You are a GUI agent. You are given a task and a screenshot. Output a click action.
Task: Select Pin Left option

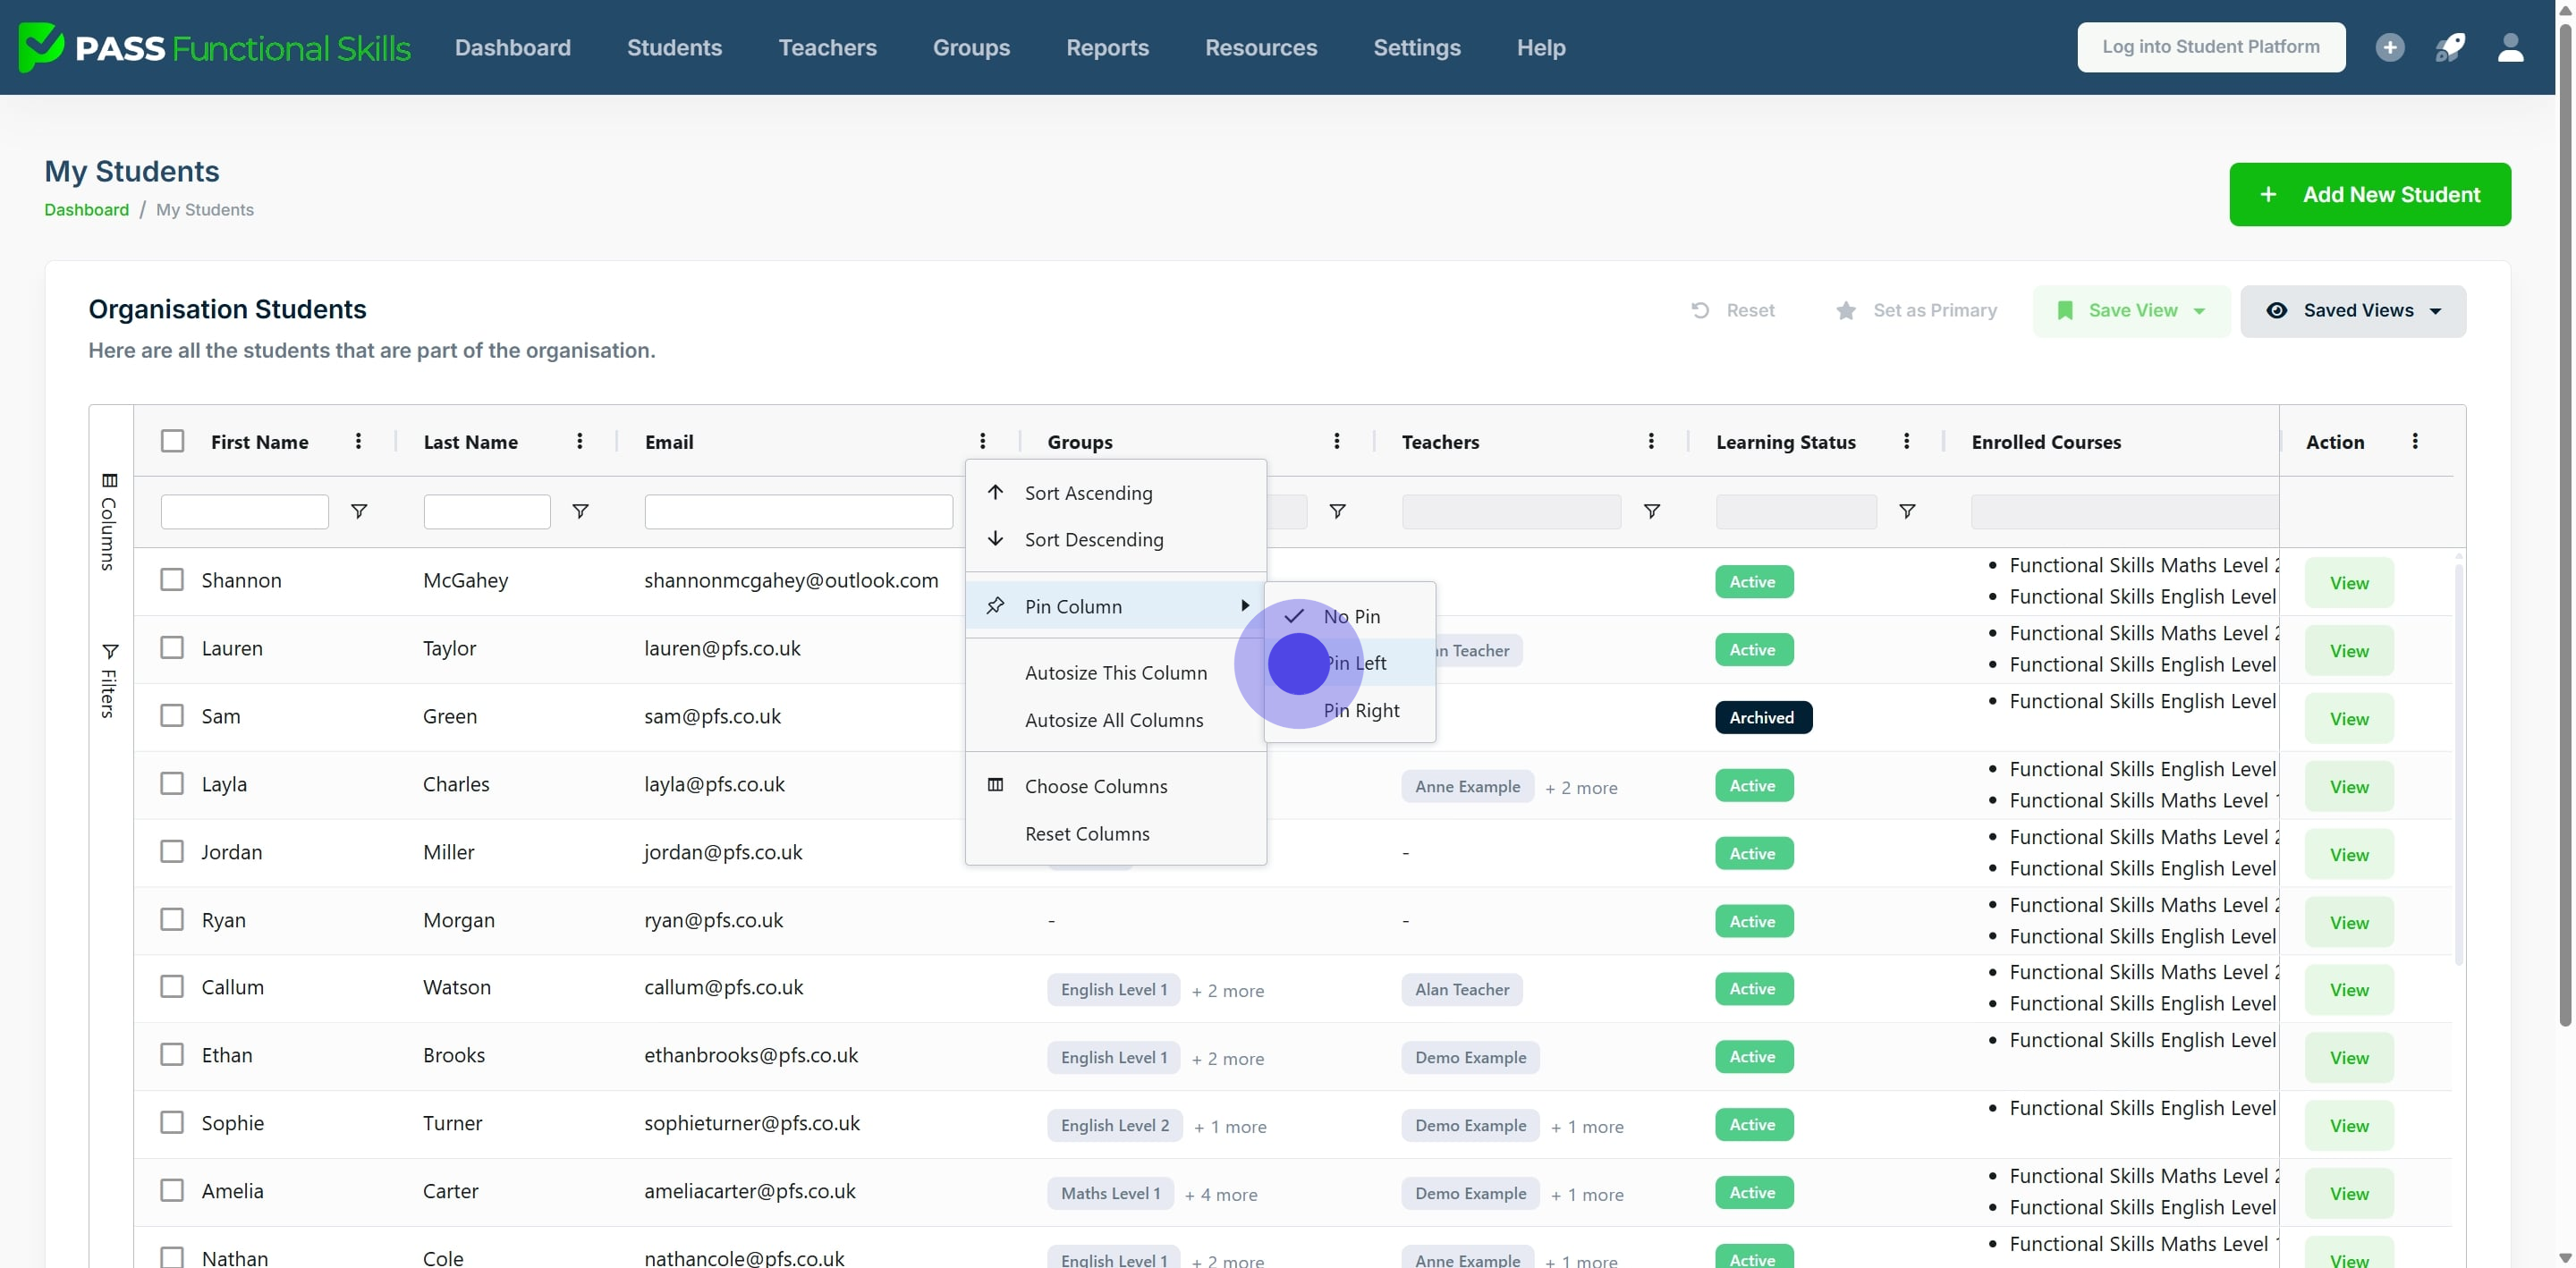point(1350,663)
